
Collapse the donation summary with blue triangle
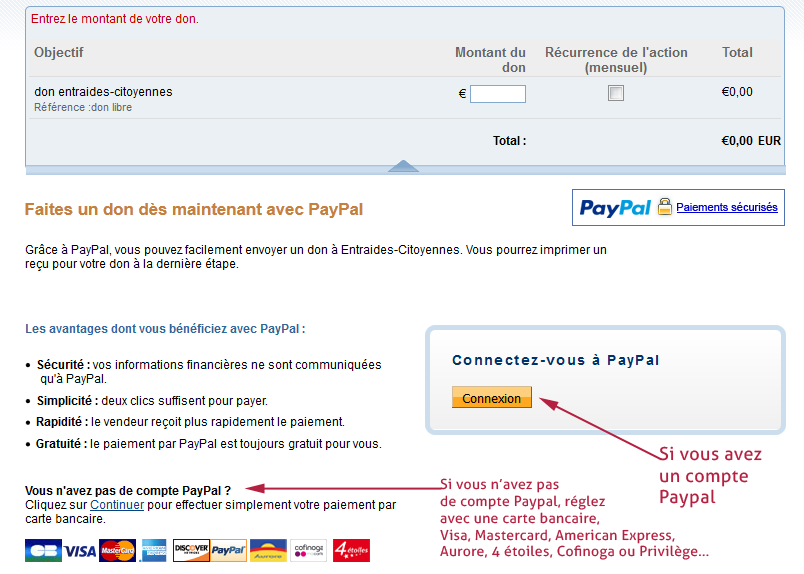pos(404,166)
